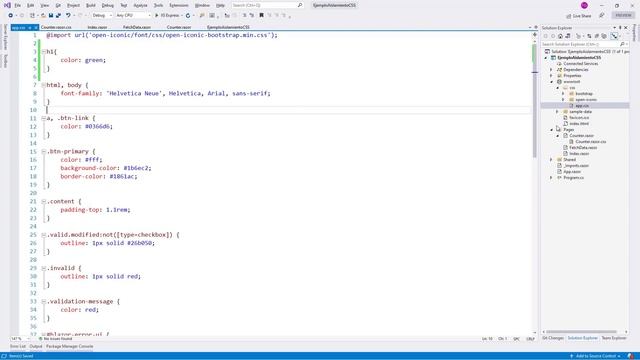Select index.html in Solution Explorer

point(579,124)
